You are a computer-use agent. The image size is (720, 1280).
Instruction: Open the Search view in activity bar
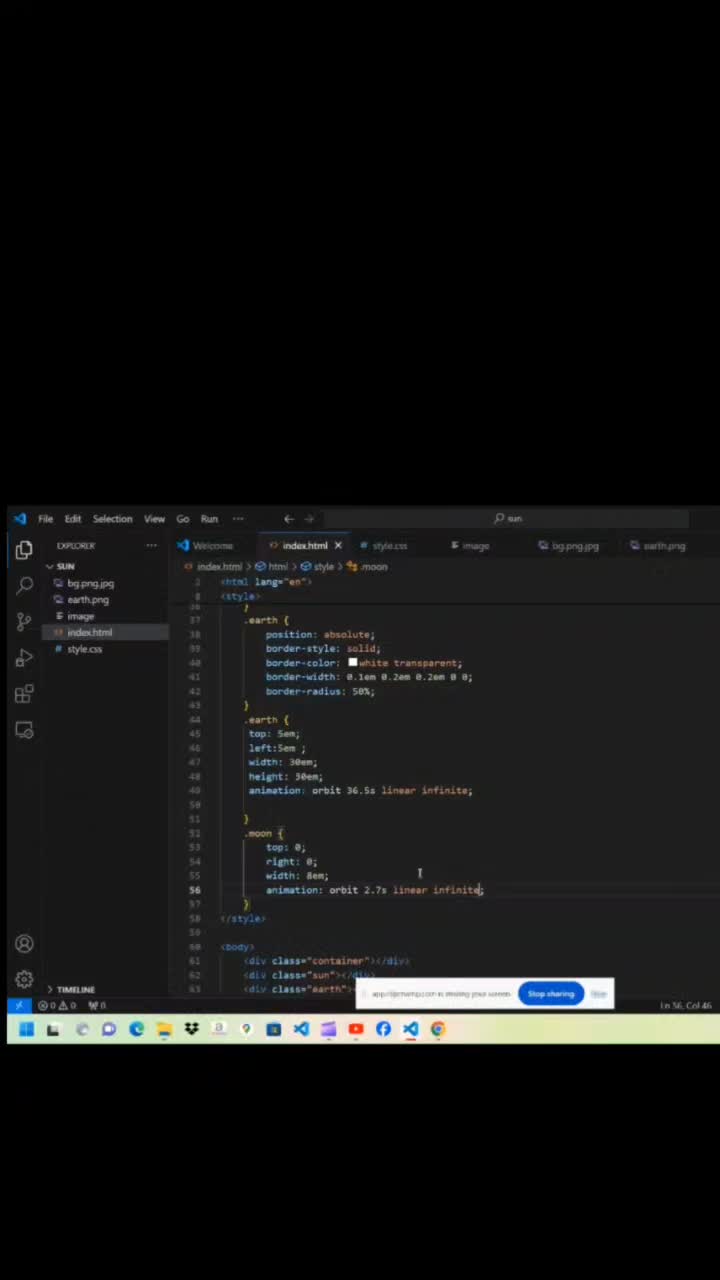click(x=25, y=585)
